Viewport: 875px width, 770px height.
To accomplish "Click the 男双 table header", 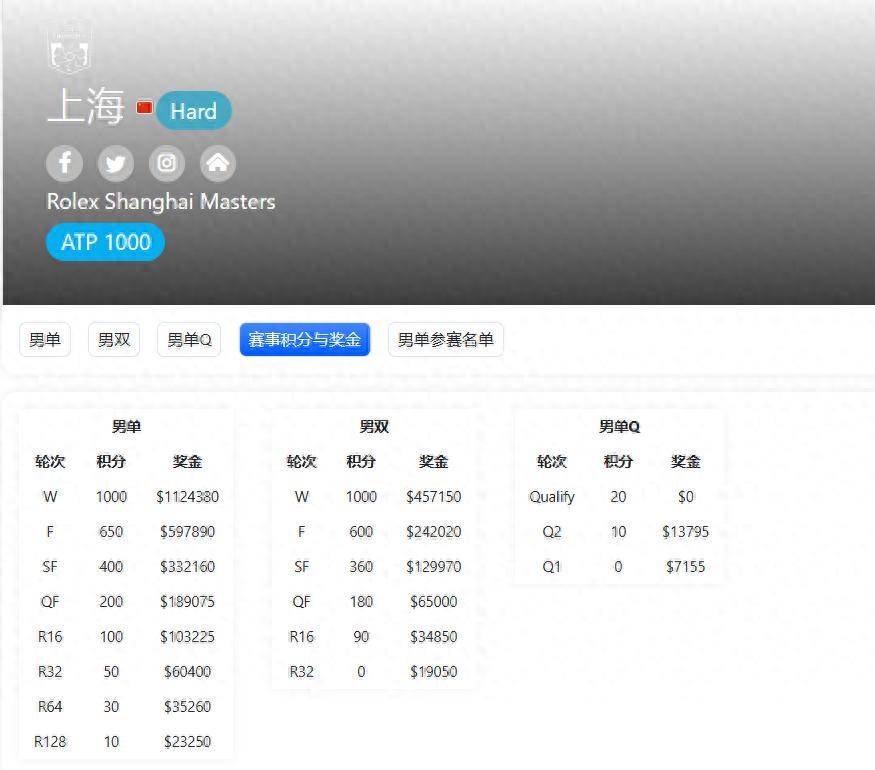I will 374,427.
